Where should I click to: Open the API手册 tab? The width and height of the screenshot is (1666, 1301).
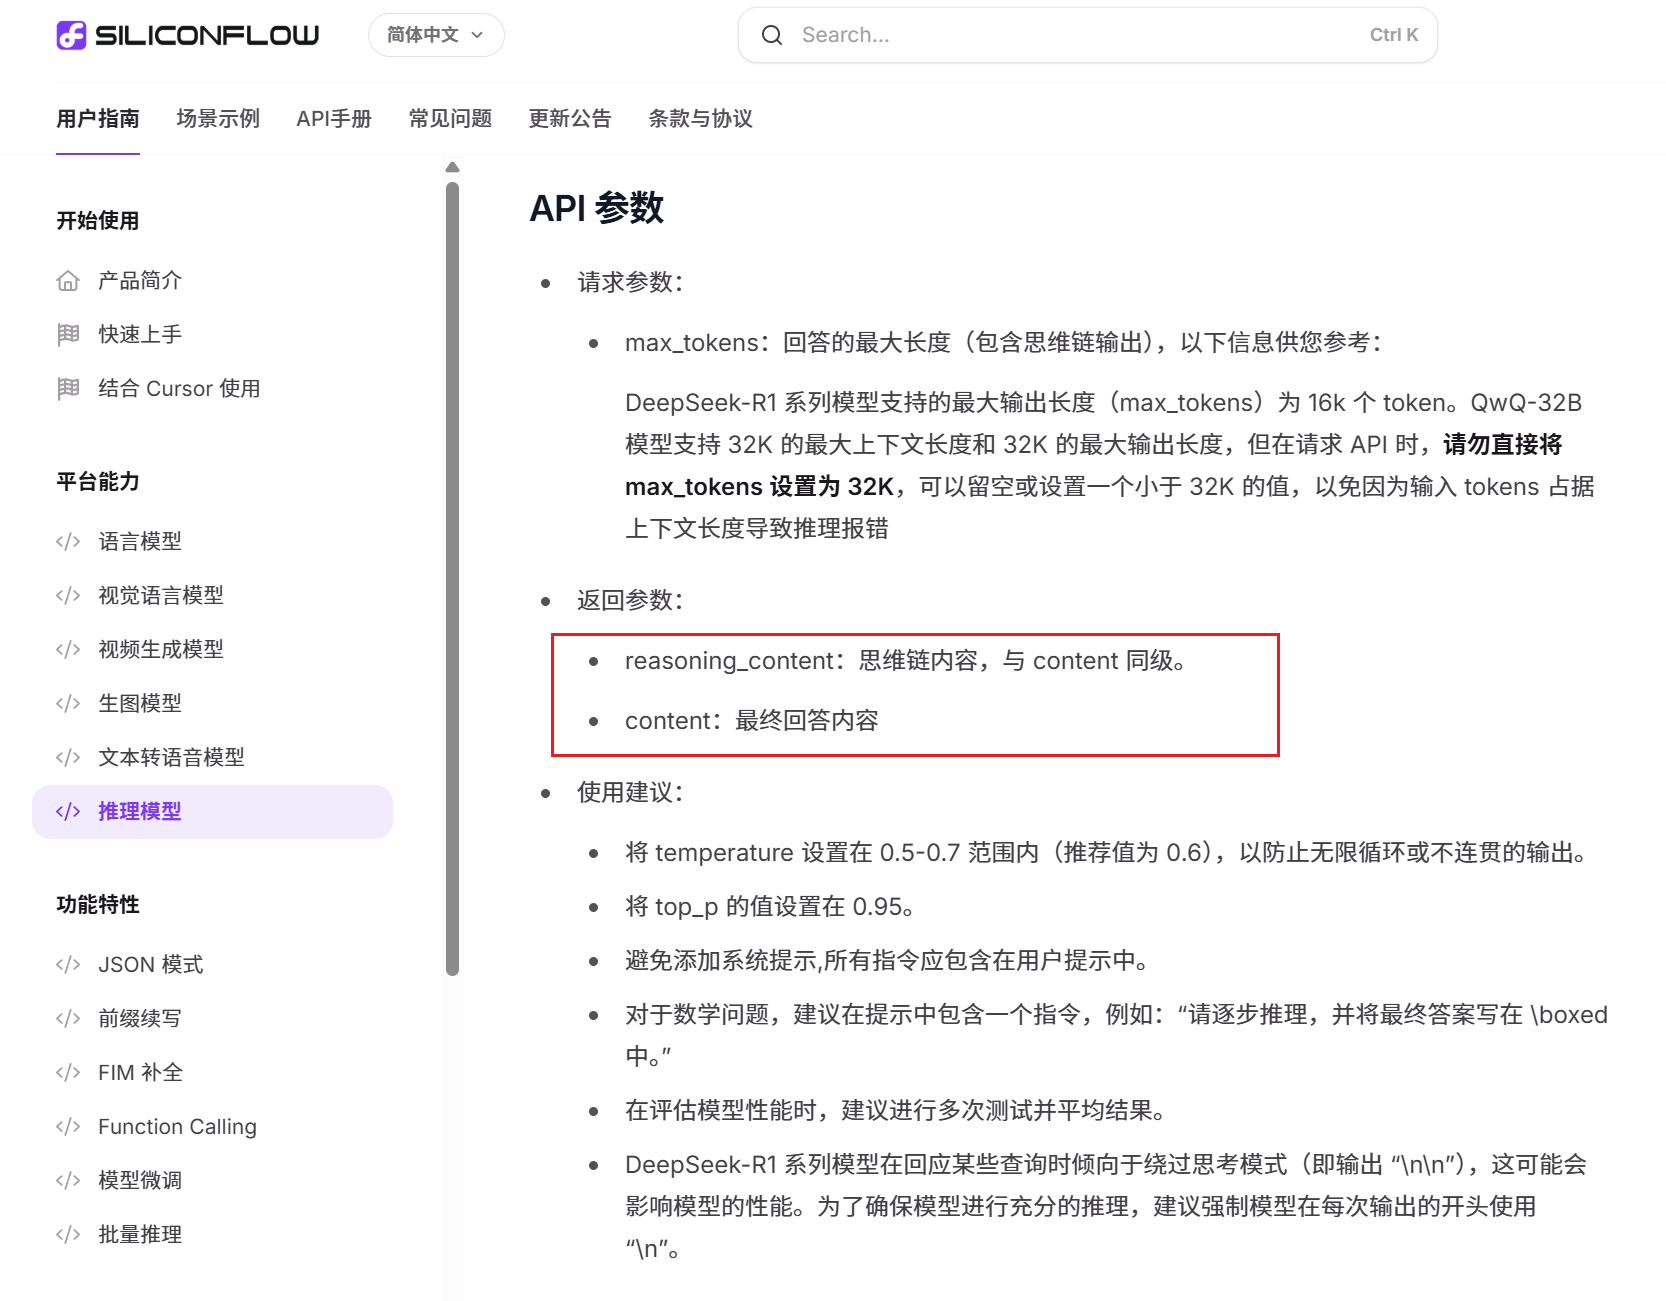(334, 118)
